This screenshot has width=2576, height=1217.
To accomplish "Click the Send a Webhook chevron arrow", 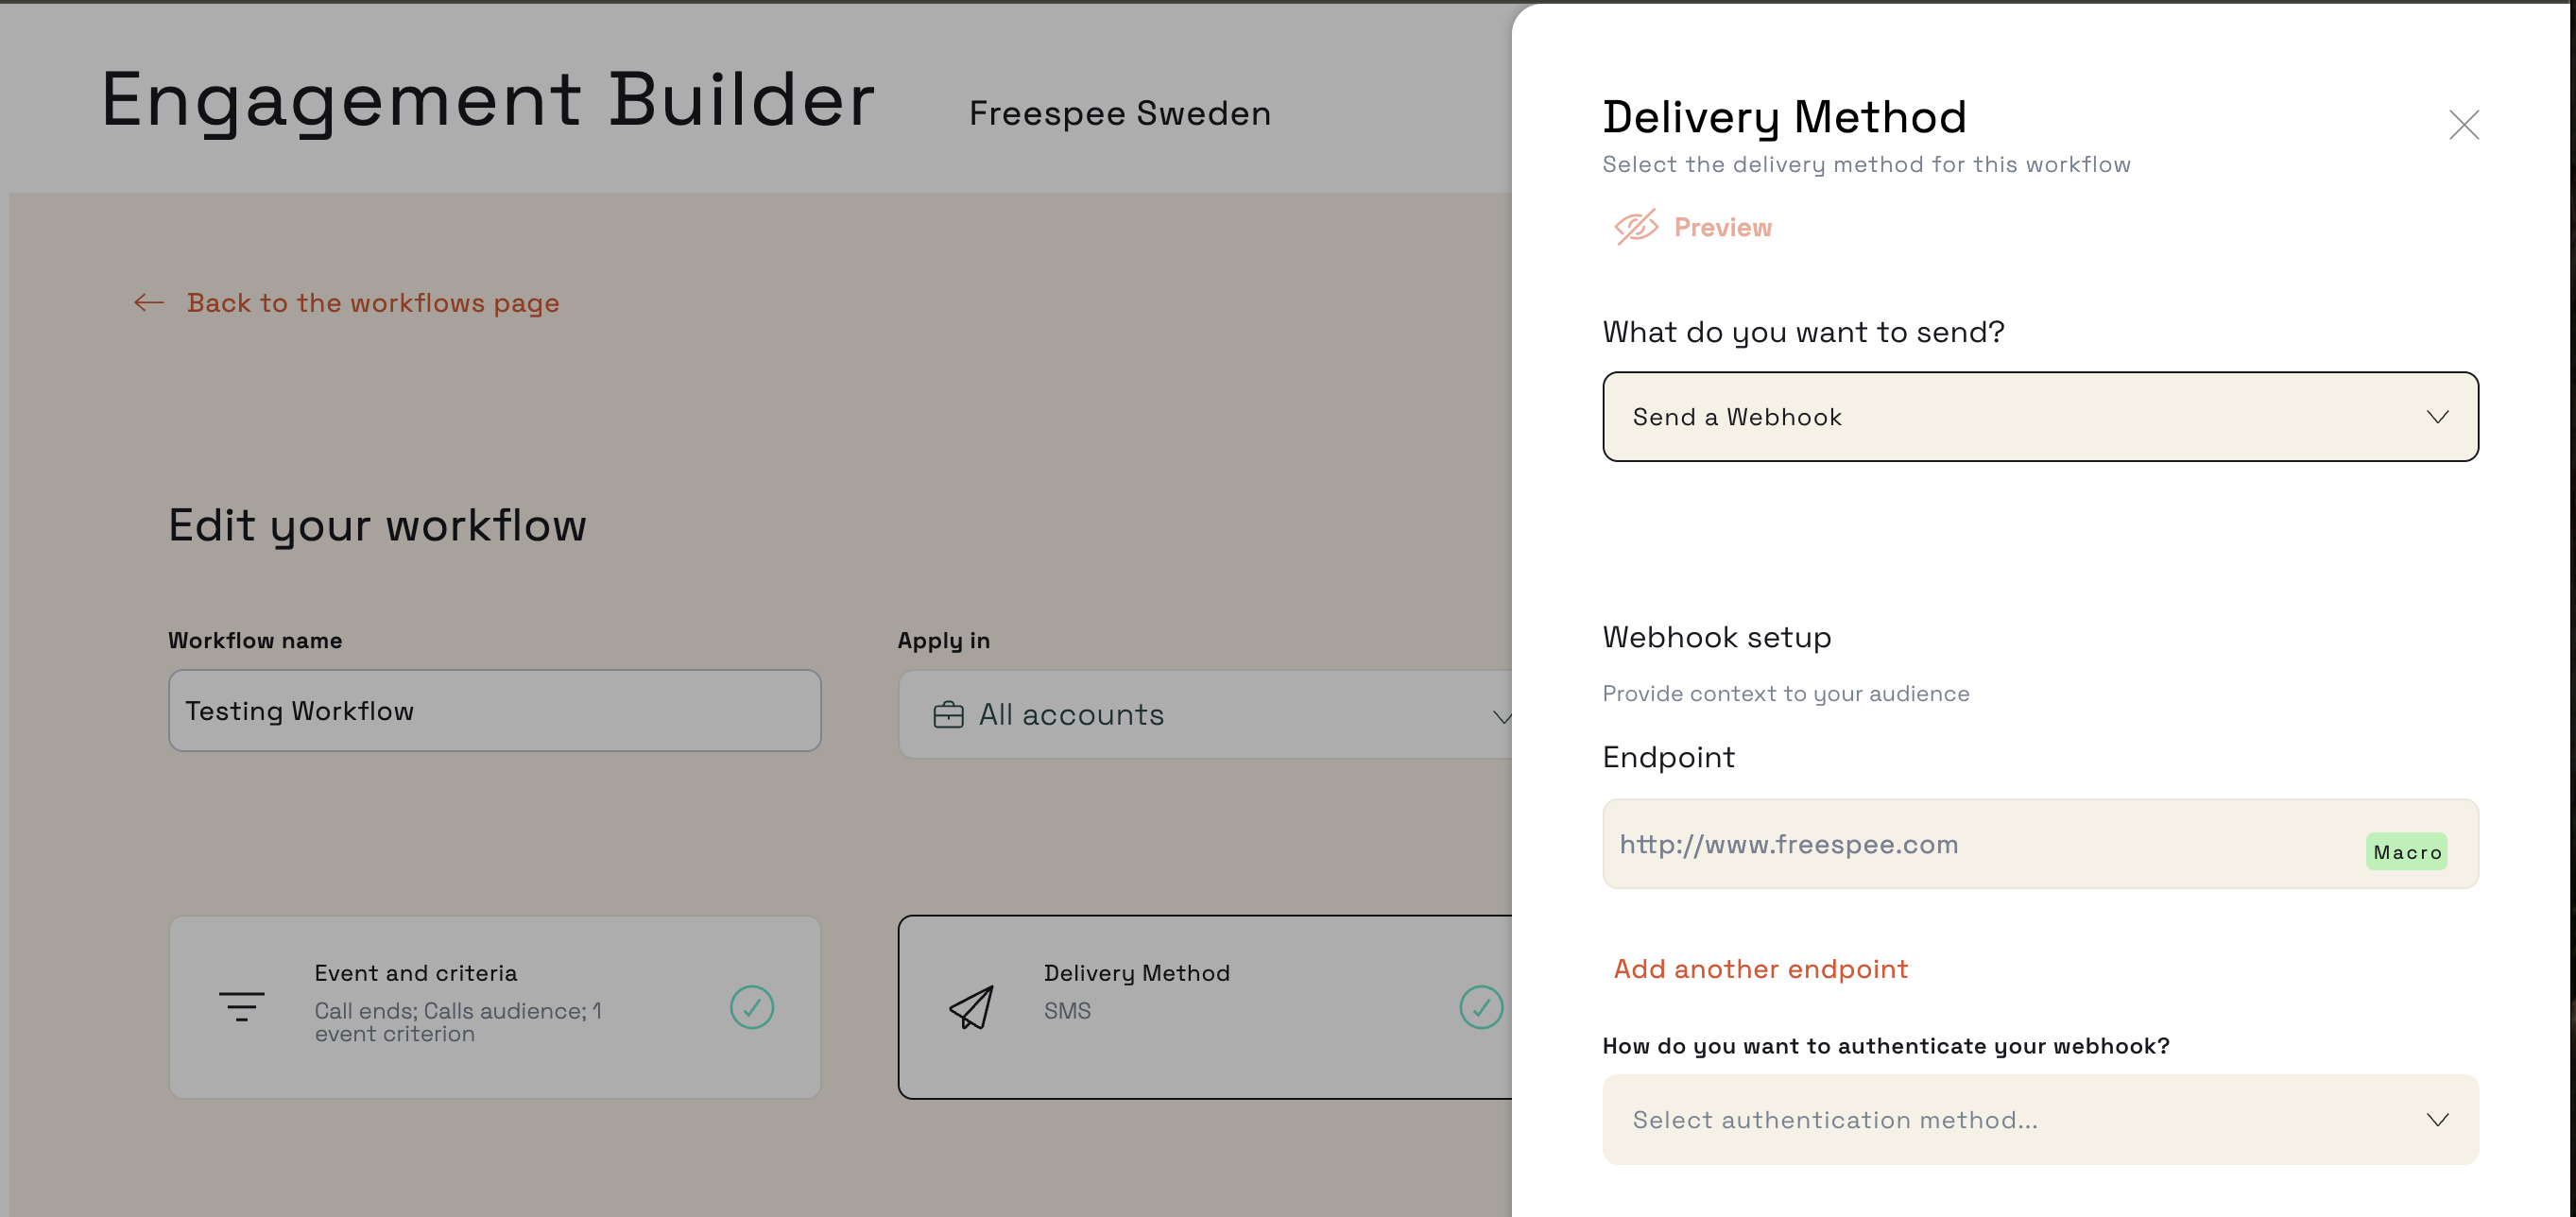I will (x=2437, y=417).
